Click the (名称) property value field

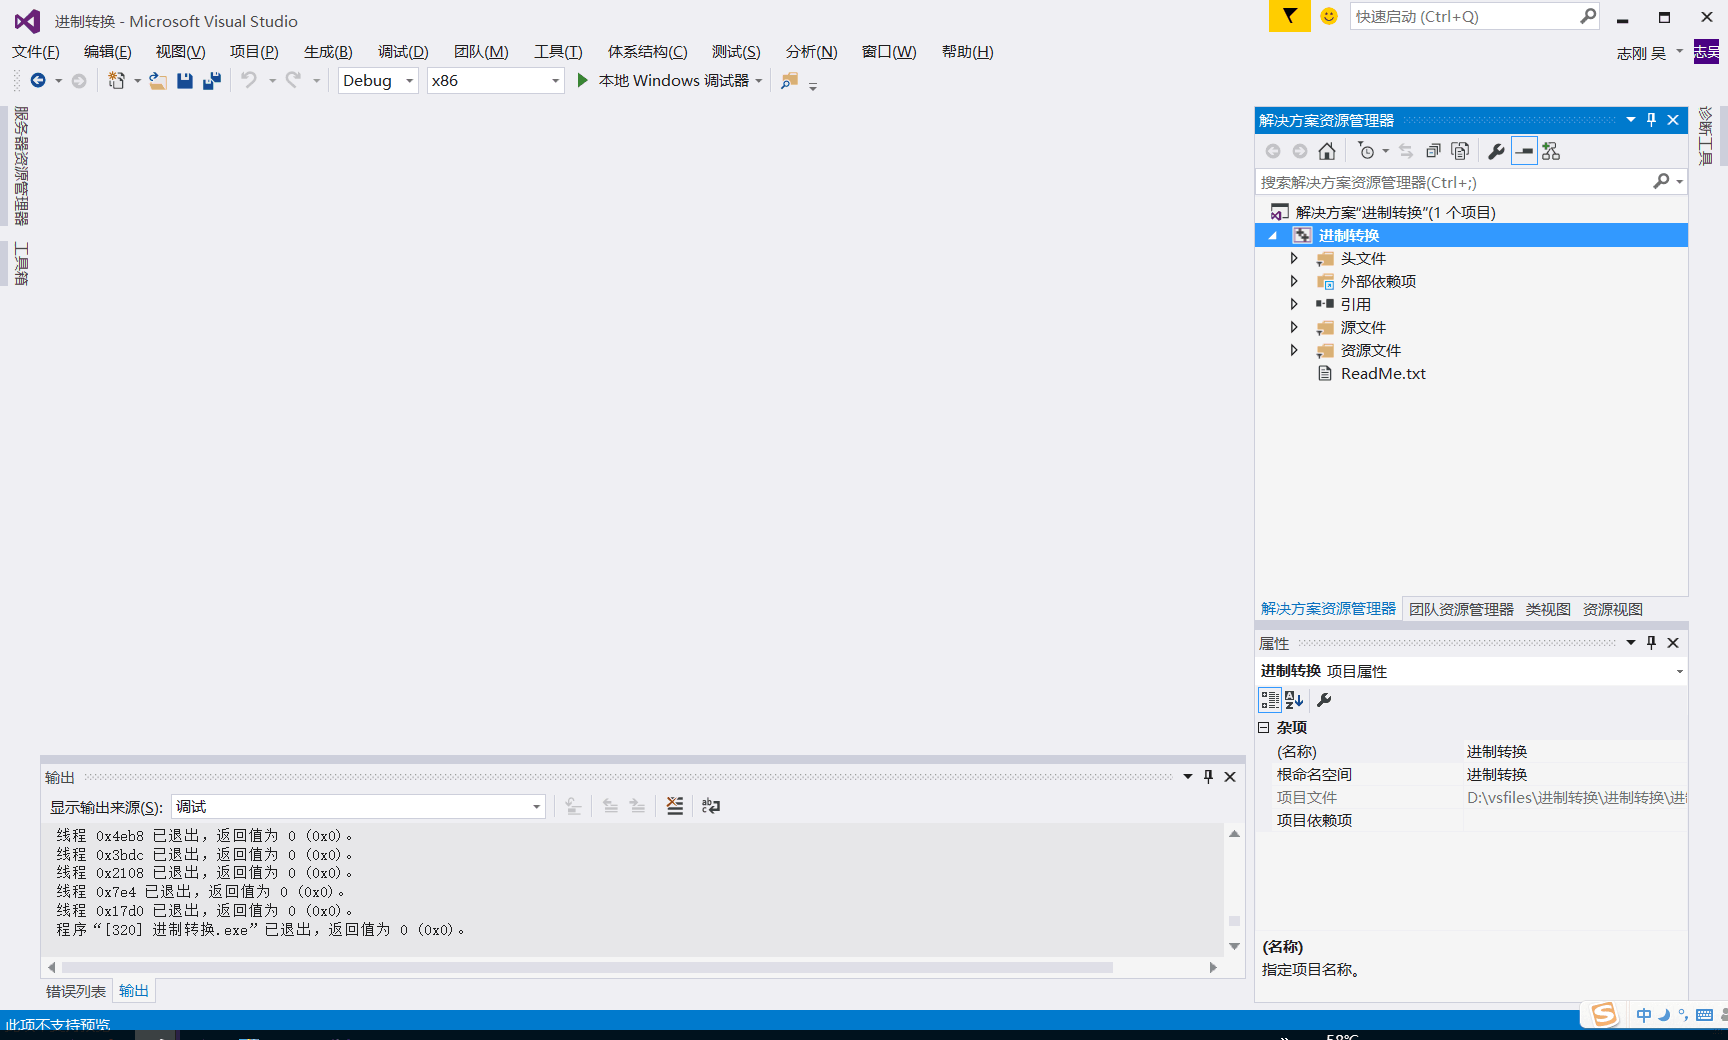(x=1575, y=751)
